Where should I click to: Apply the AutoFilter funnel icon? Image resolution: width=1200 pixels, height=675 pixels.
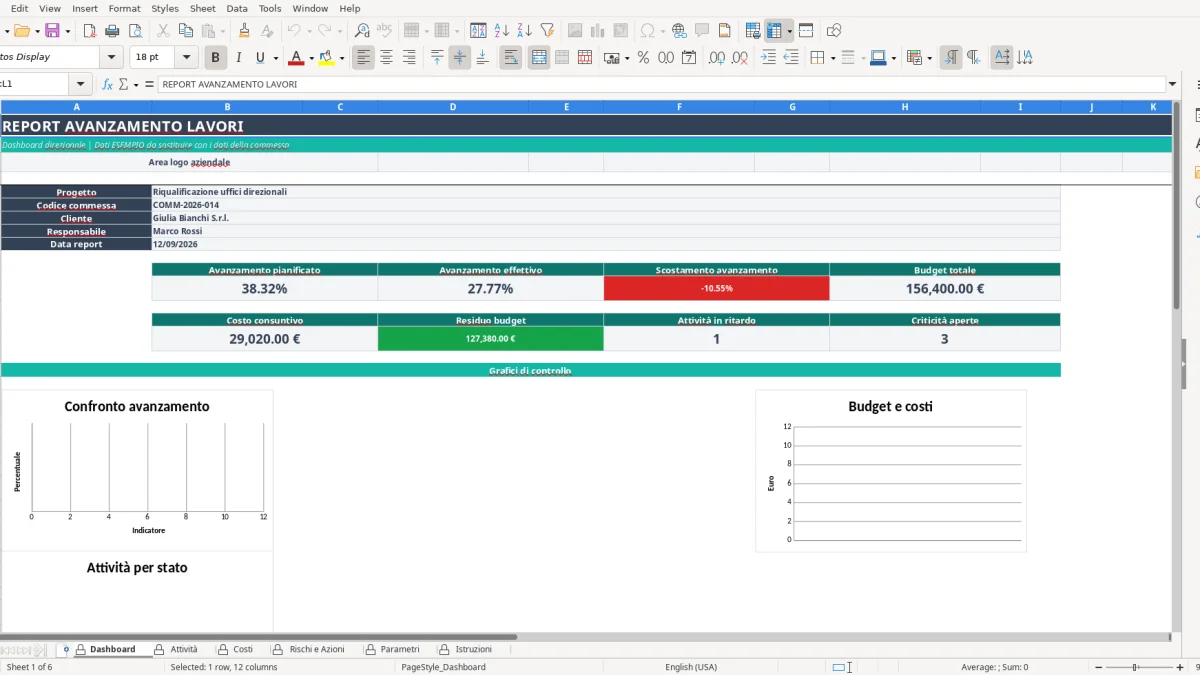click(x=548, y=31)
